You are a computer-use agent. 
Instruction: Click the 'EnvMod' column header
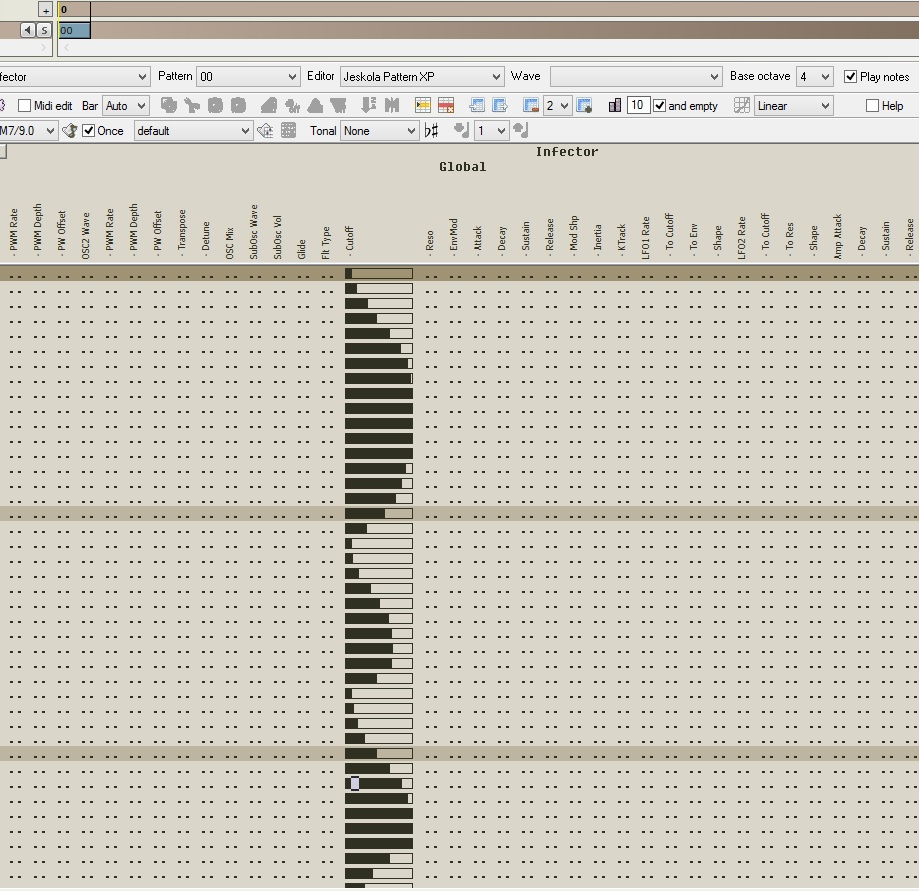[454, 237]
